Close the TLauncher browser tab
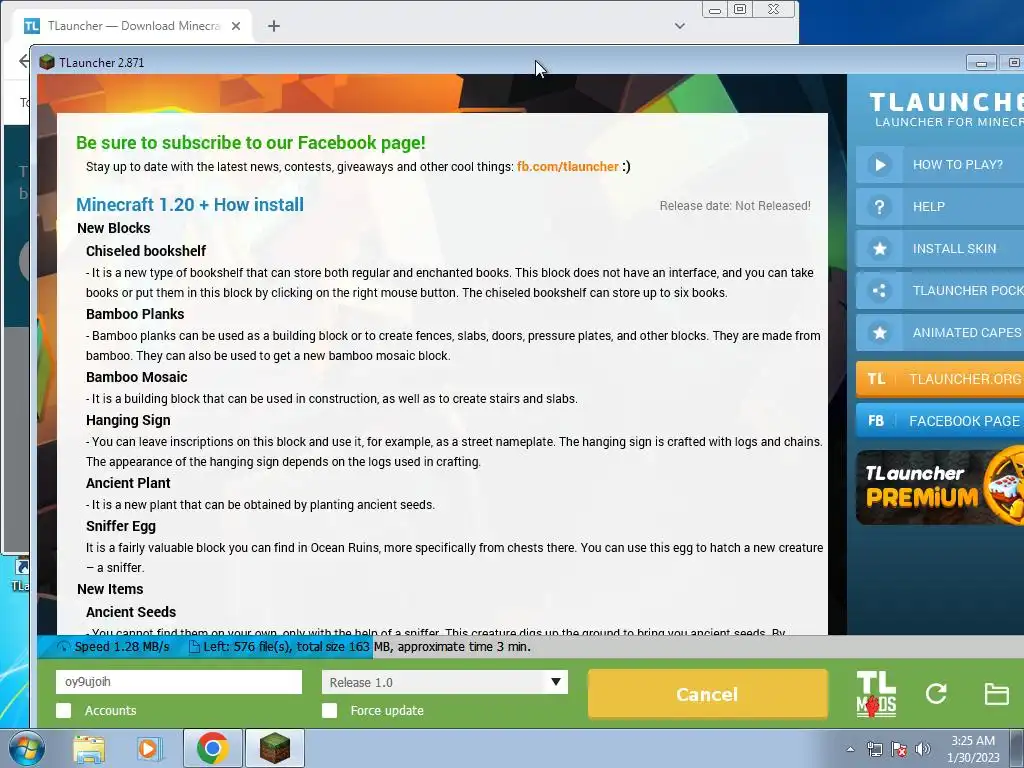The width and height of the screenshot is (1024, 768). pos(236,26)
